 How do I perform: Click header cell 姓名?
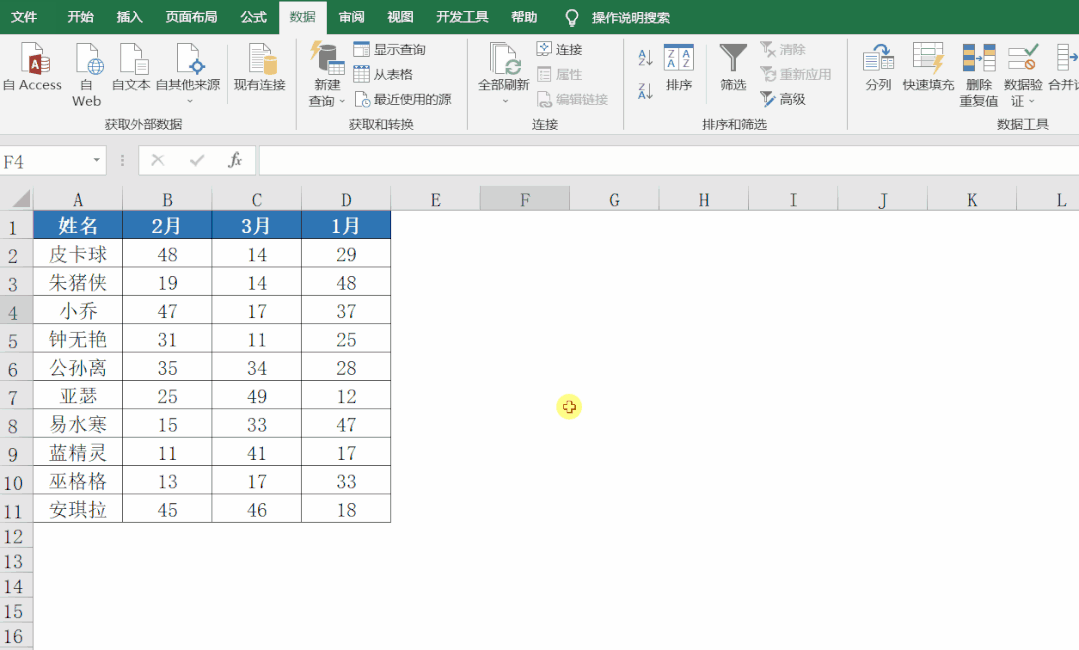tap(78, 226)
